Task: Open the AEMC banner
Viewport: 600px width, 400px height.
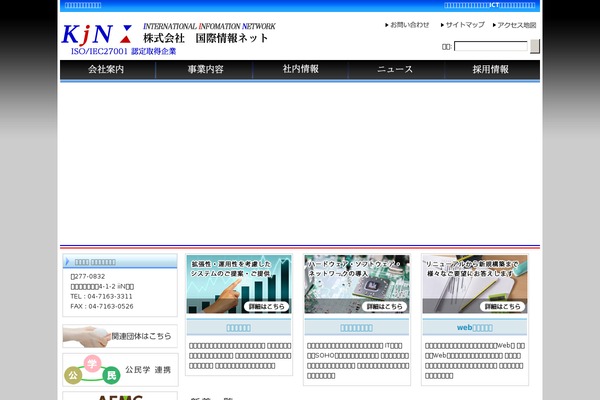Action: 120,396
